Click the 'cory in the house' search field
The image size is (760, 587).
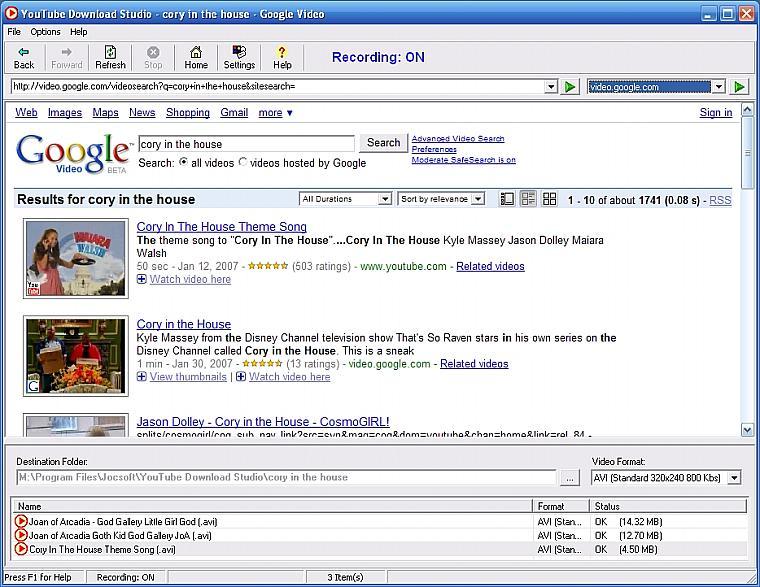(245, 144)
